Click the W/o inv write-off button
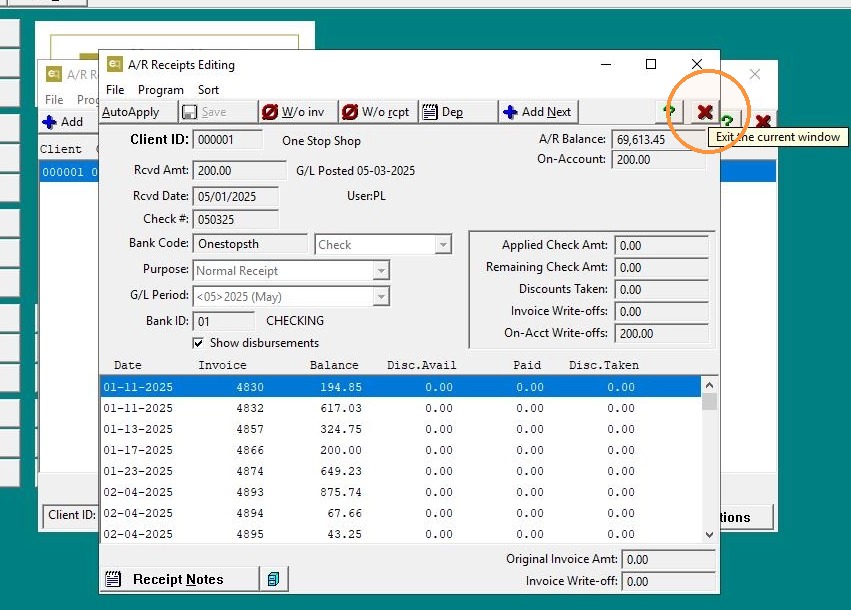 (x=297, y=112)
